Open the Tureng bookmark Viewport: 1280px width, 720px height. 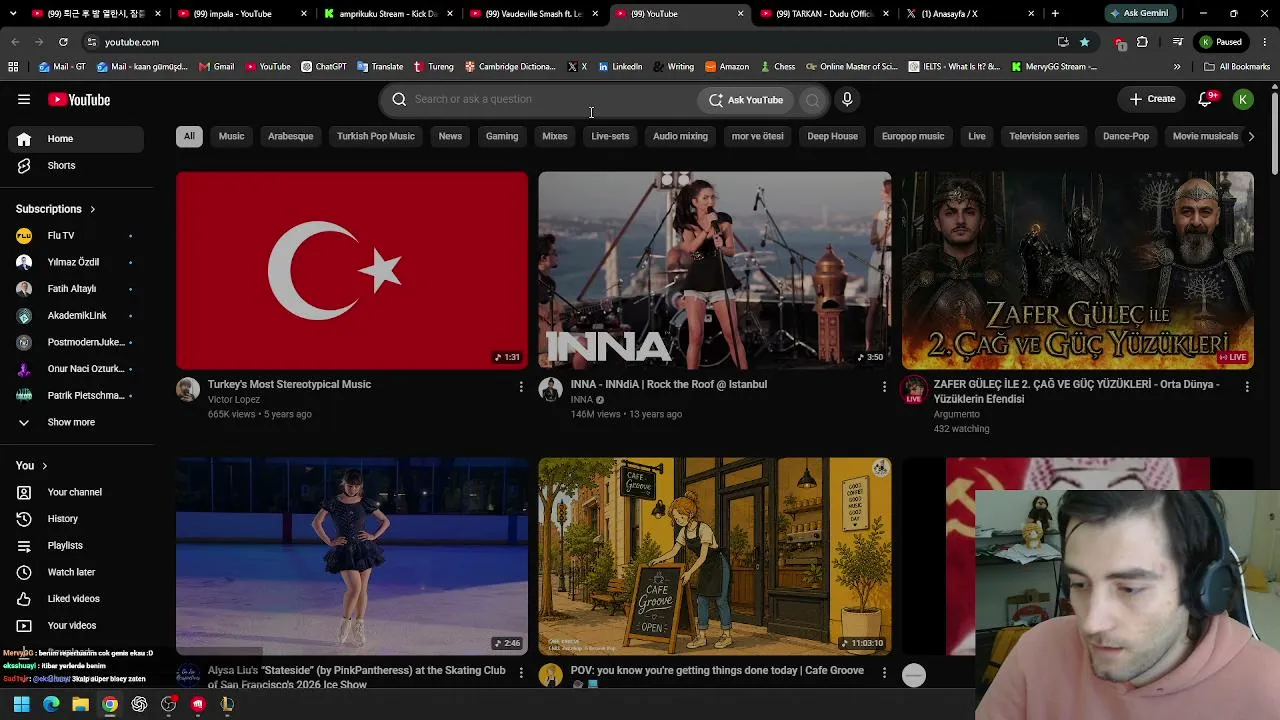point(433,67)
